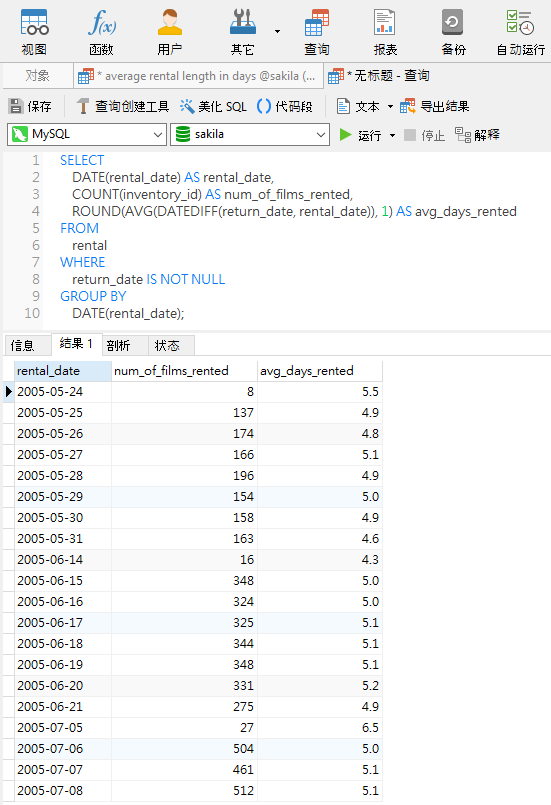The width and height of the screenshot is (551, 805).
Task: Switch to average rental length query tab
Action: pyautogui.click(x=199, y=76)
